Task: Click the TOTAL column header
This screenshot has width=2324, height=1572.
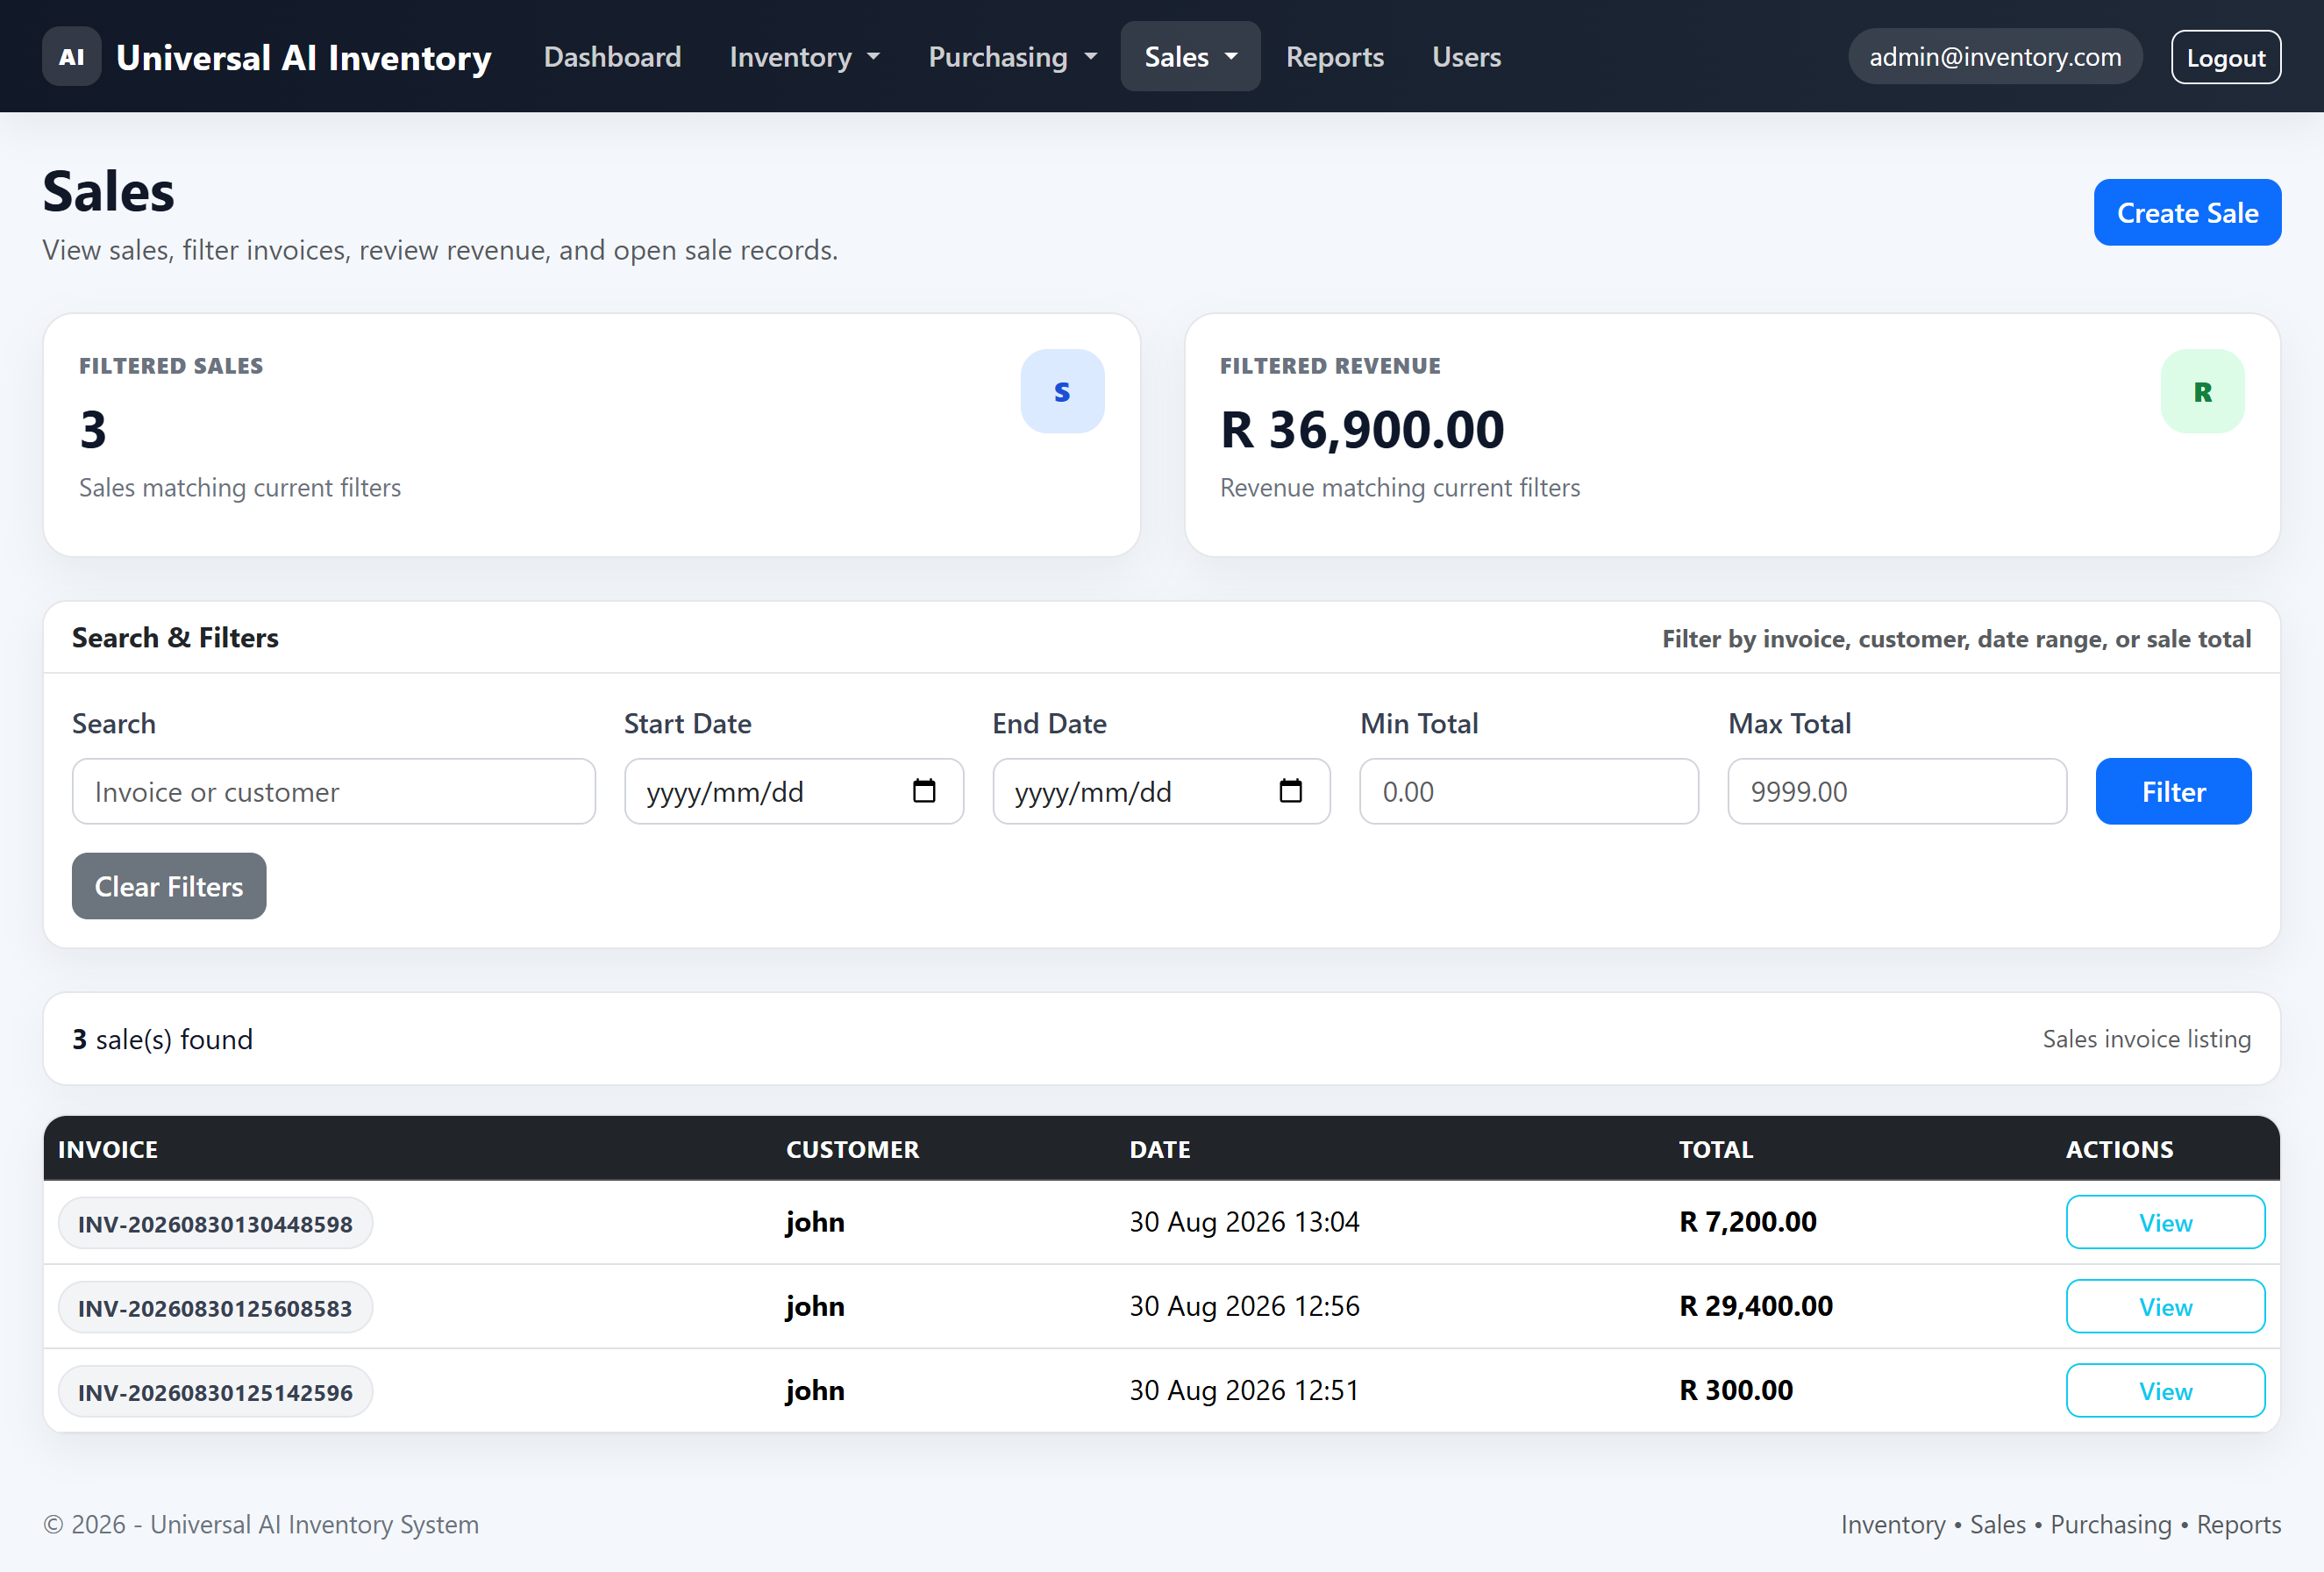Action: 1716,1149
